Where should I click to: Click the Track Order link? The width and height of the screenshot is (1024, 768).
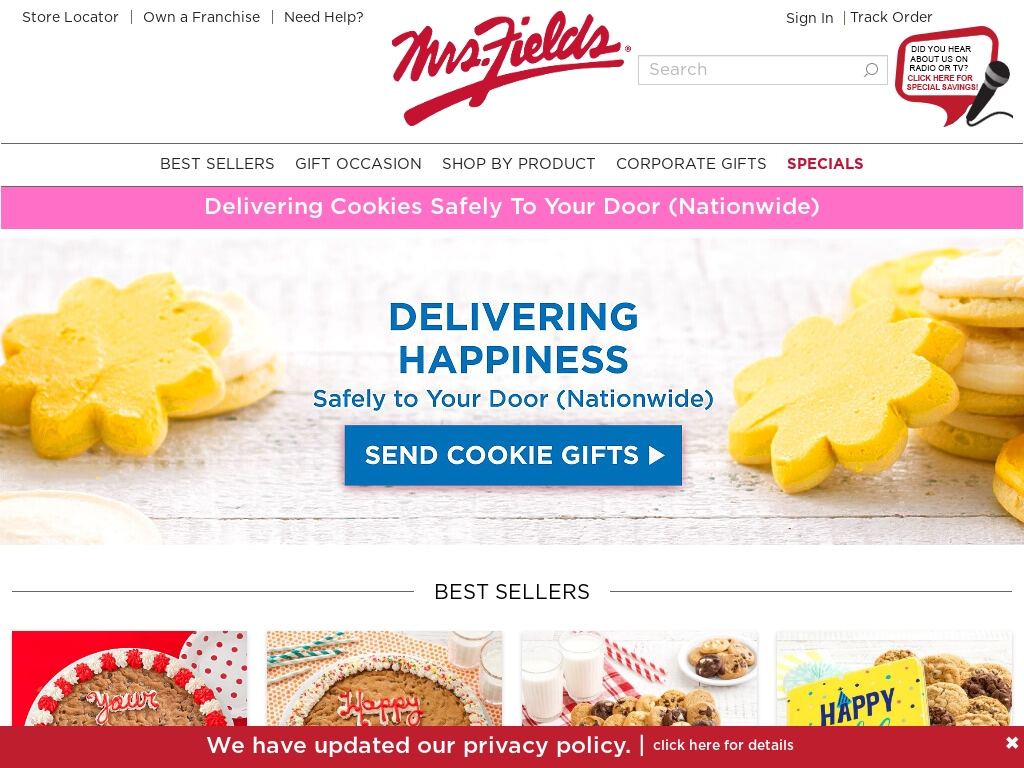click(x=891, y=17)
